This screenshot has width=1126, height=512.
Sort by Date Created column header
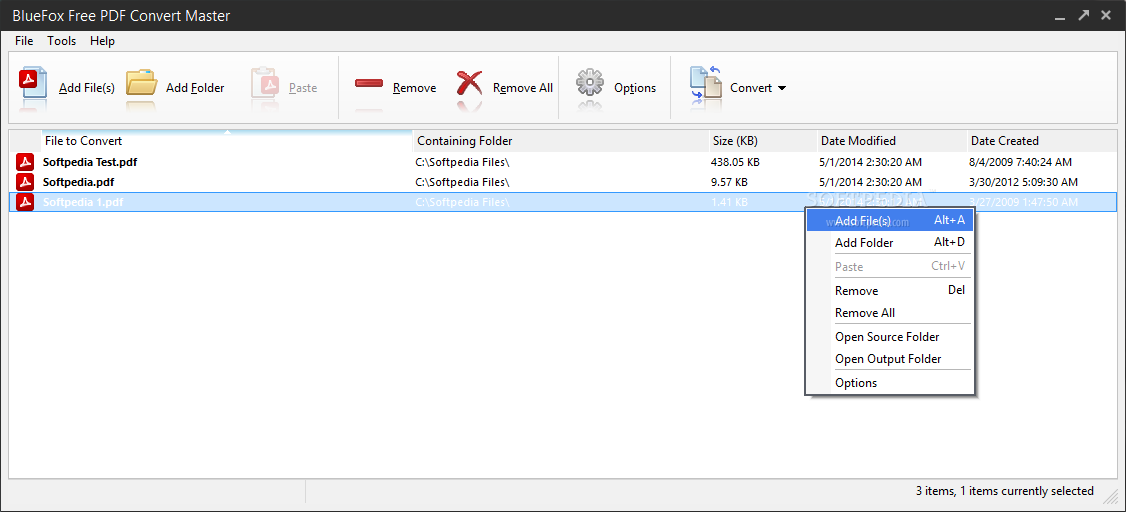1041,141
